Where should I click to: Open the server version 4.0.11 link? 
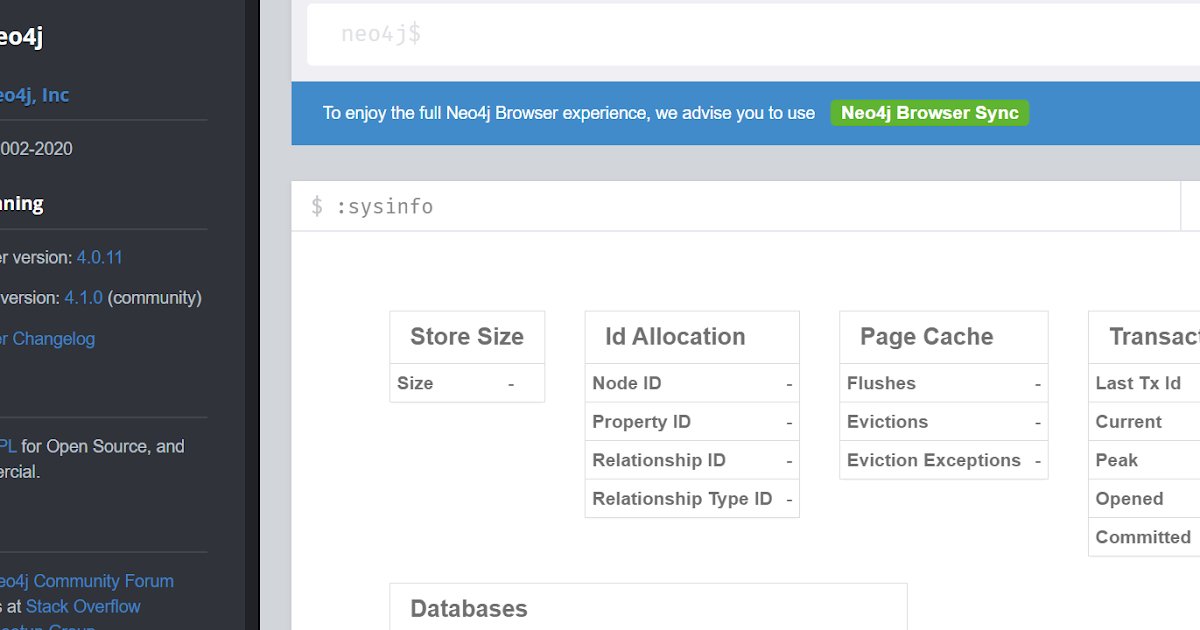pyautogui.click(x=97, y=257)
